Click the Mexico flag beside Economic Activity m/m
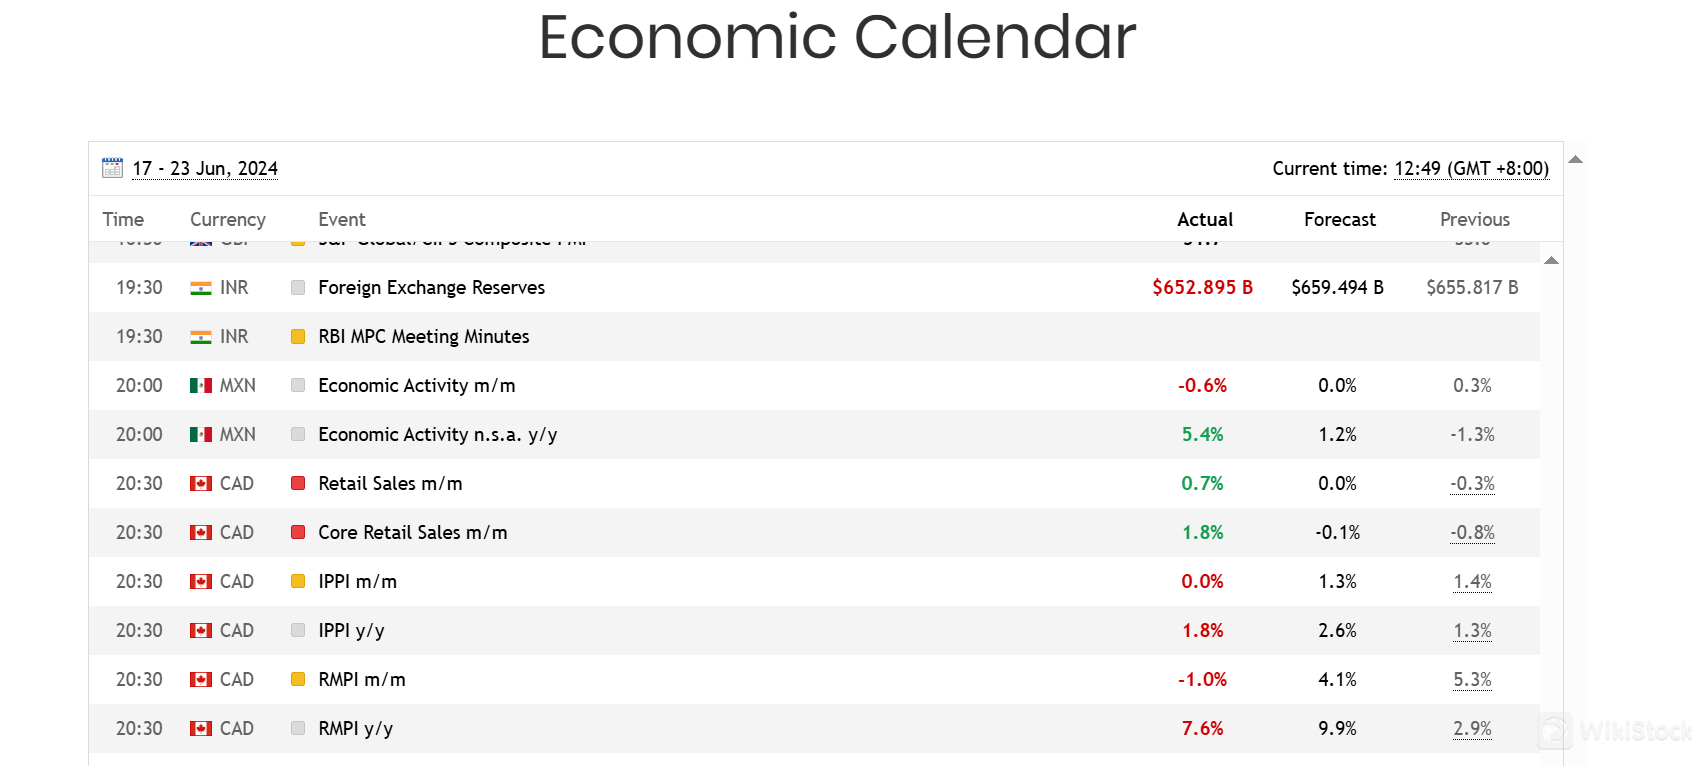Screen dimensions: 1702x766 pyautogui.click(x=199, y=385)
